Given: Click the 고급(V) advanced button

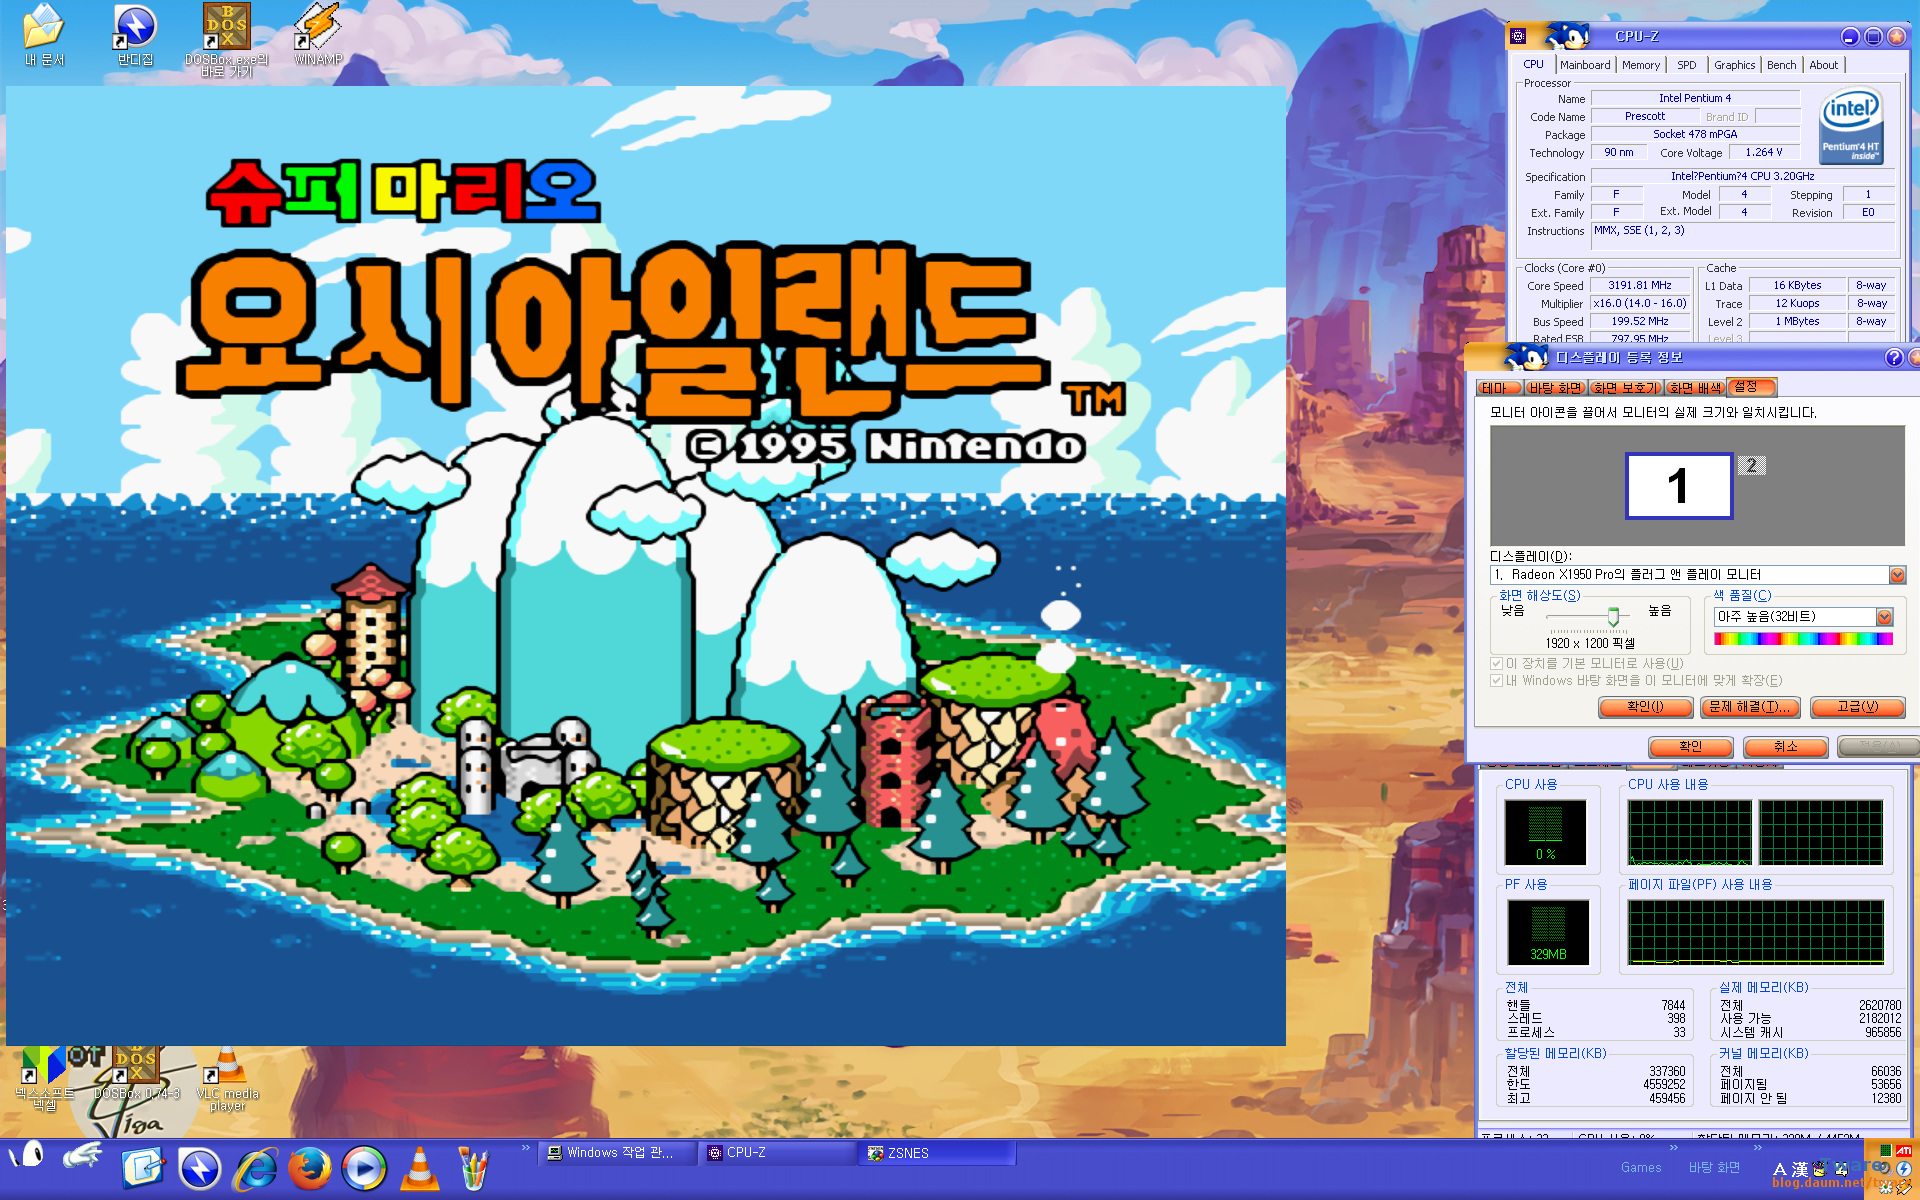Looking at the screenshot, I should pos(1857,707).
